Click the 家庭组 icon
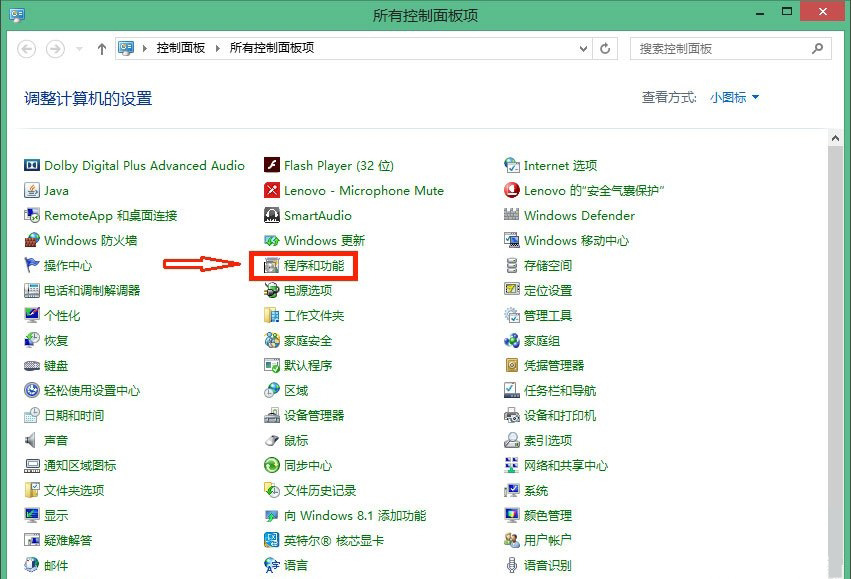Screen dimensions: 851x579 [512, 341]
